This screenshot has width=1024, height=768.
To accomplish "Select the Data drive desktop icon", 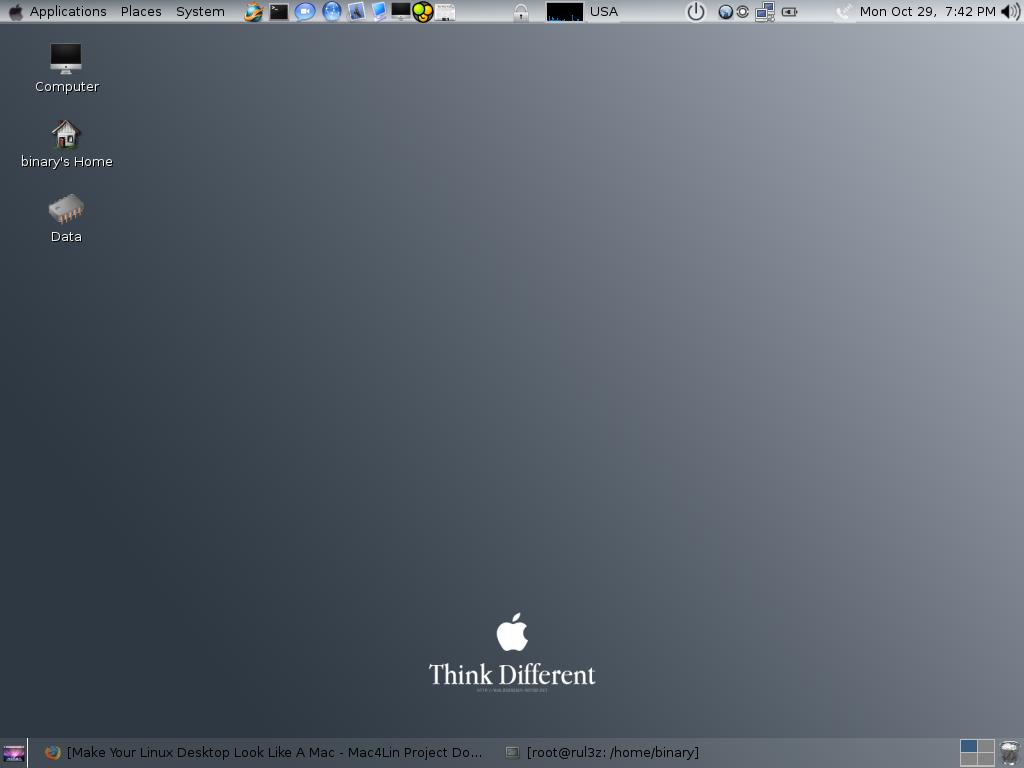I will (67, 219).
